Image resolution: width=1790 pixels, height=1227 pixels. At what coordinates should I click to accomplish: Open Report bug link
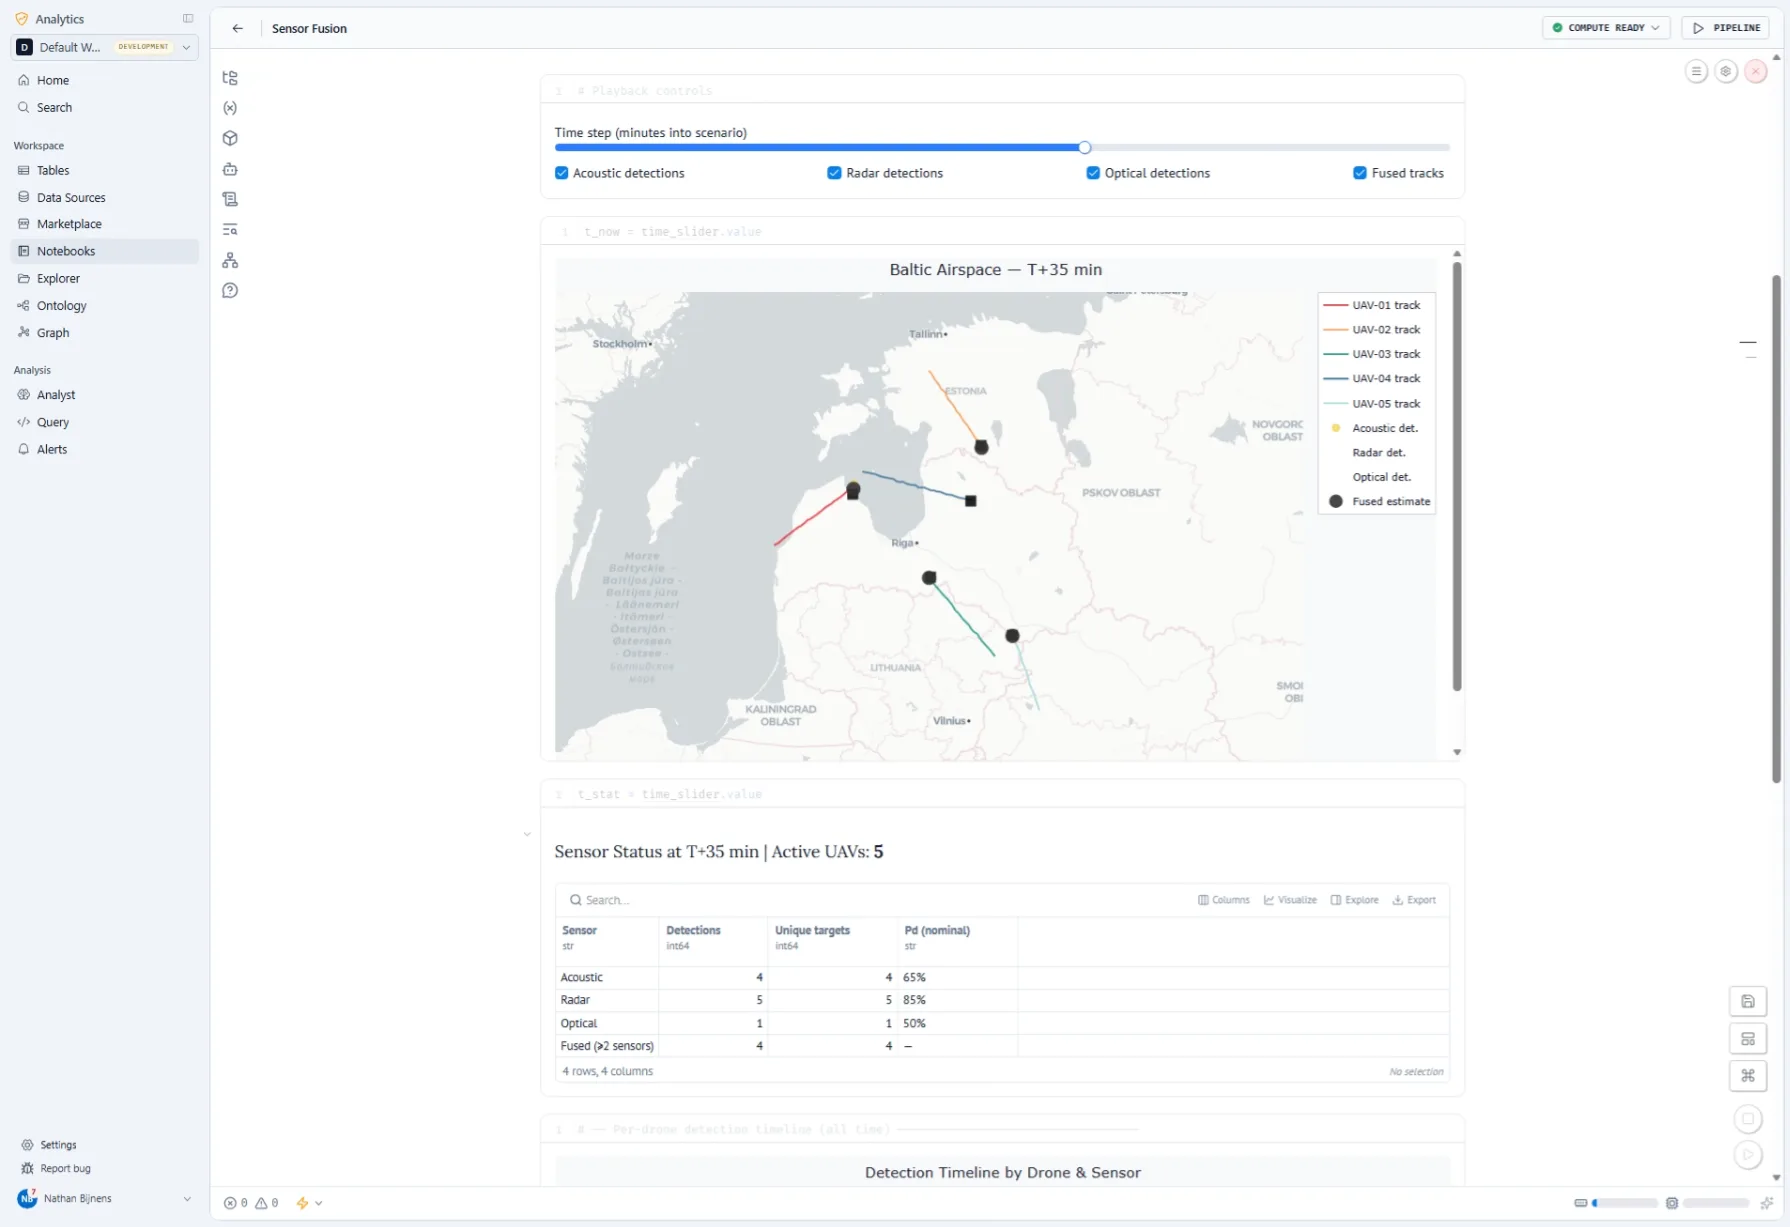(65, 1168)
